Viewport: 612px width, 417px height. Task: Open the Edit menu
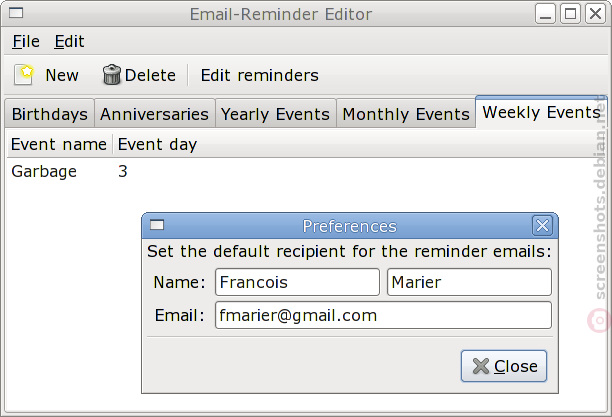[69, 41]
